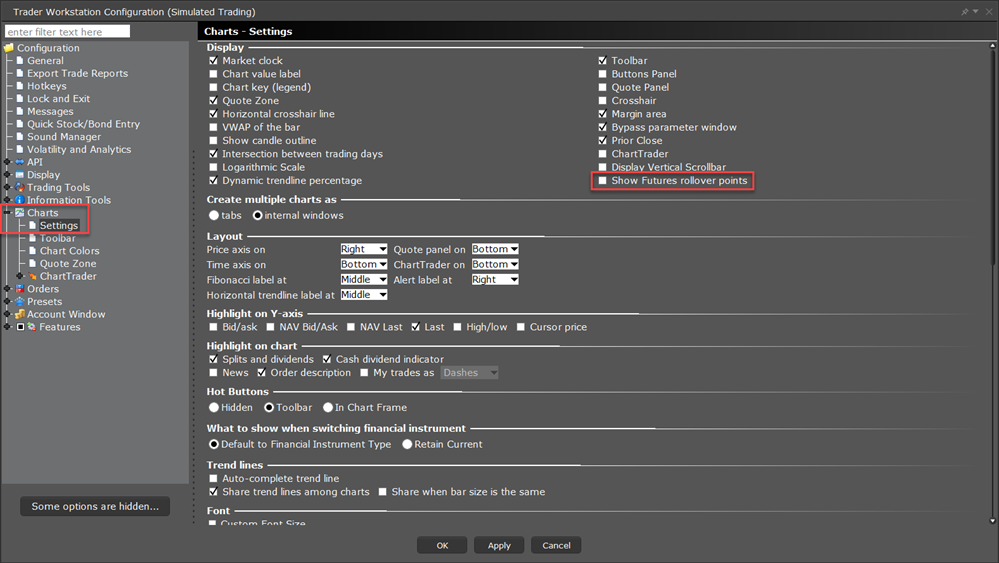Open the Messages tree item
This screenshot has height=563, width=999.
(x=50, y=111)
